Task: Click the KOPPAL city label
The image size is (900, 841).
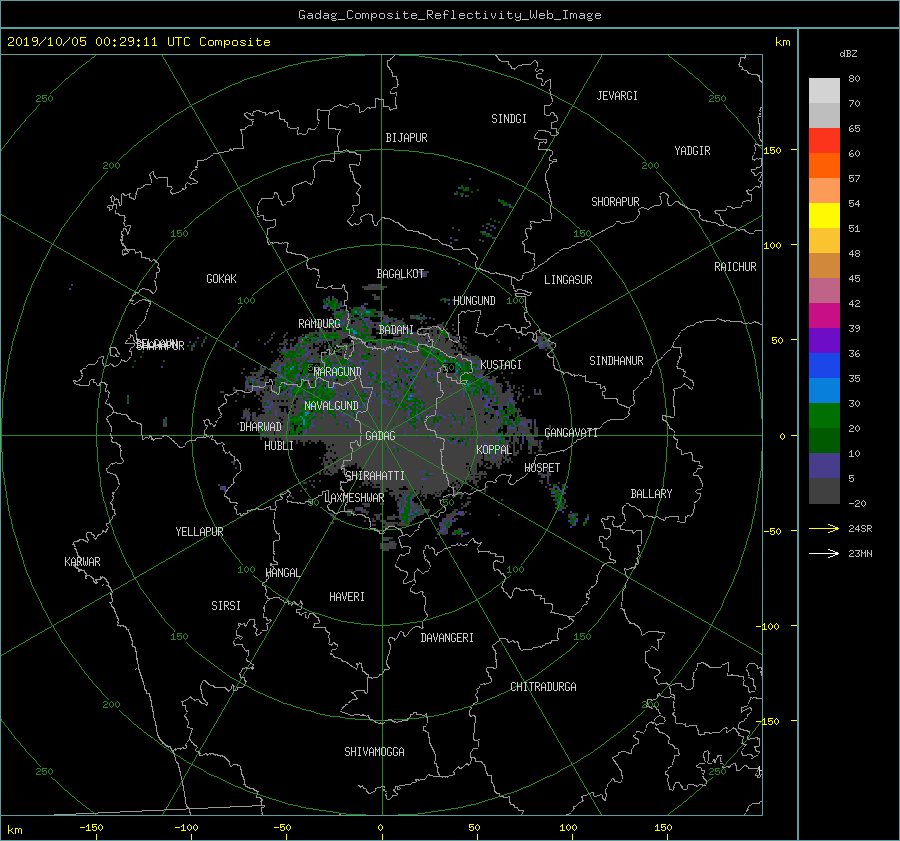Action: (x=494, y=450)
